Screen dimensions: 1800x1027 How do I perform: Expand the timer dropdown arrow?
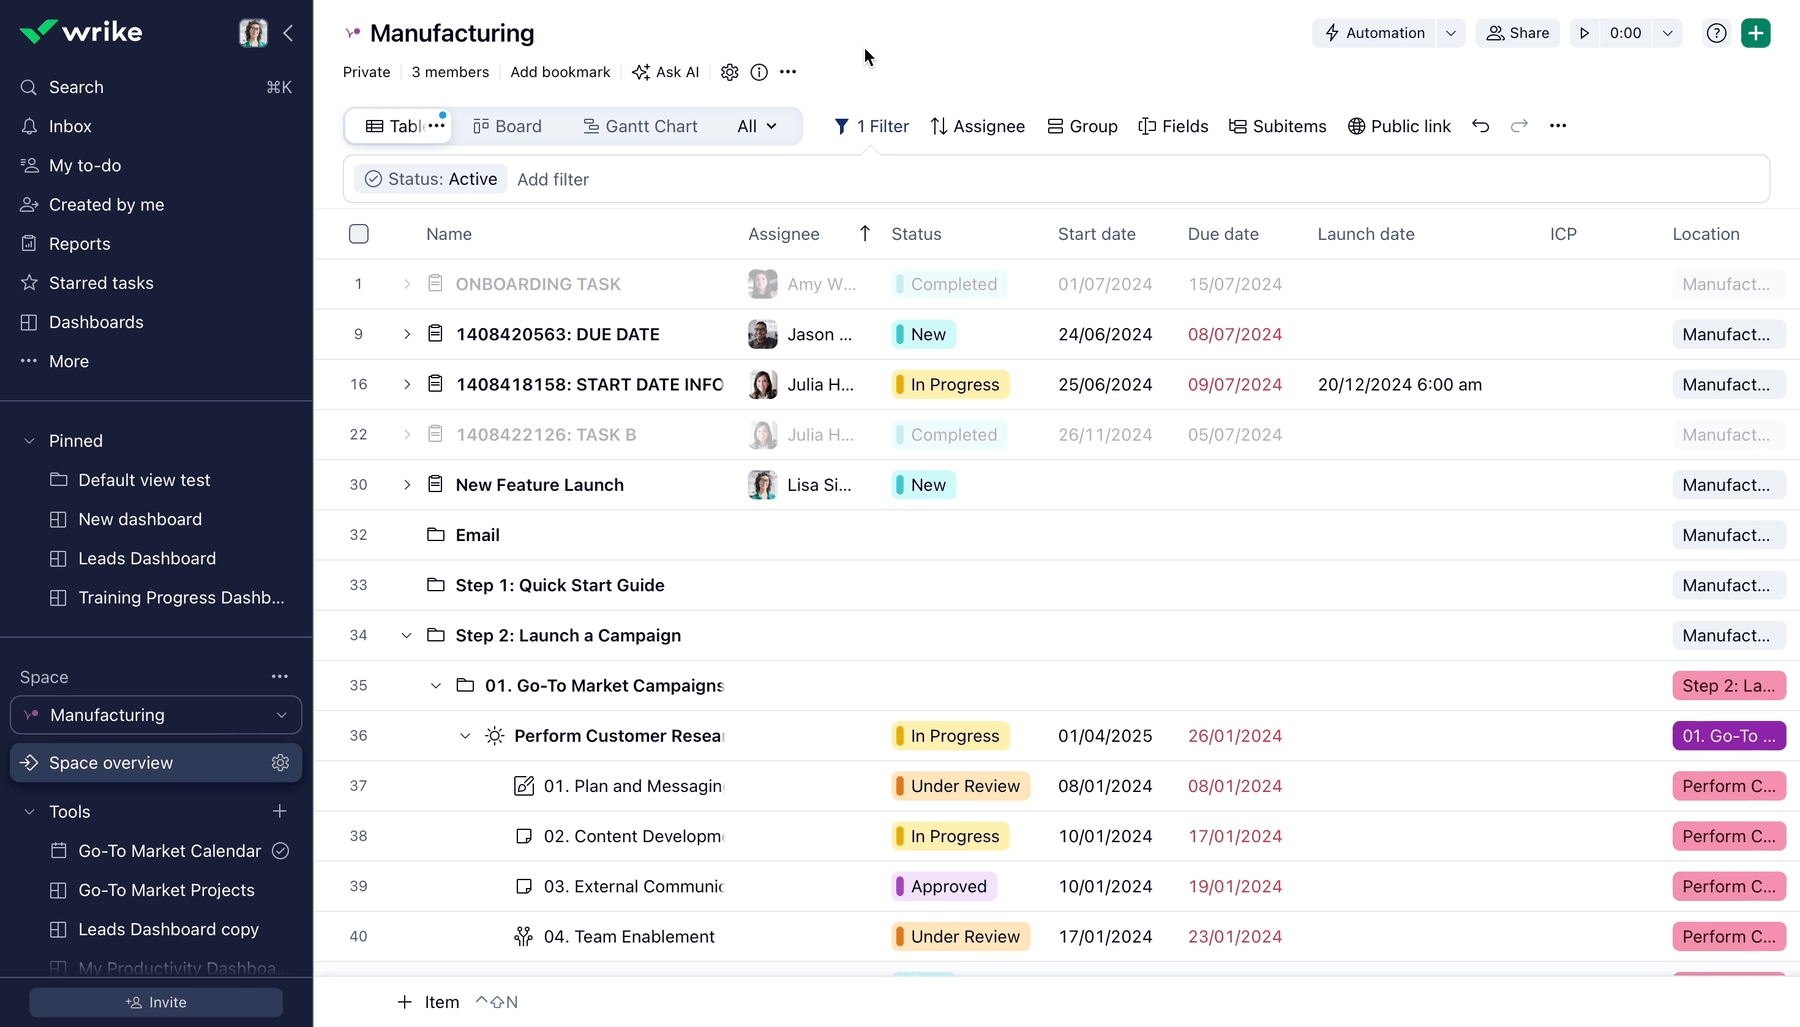[1668, 33]
